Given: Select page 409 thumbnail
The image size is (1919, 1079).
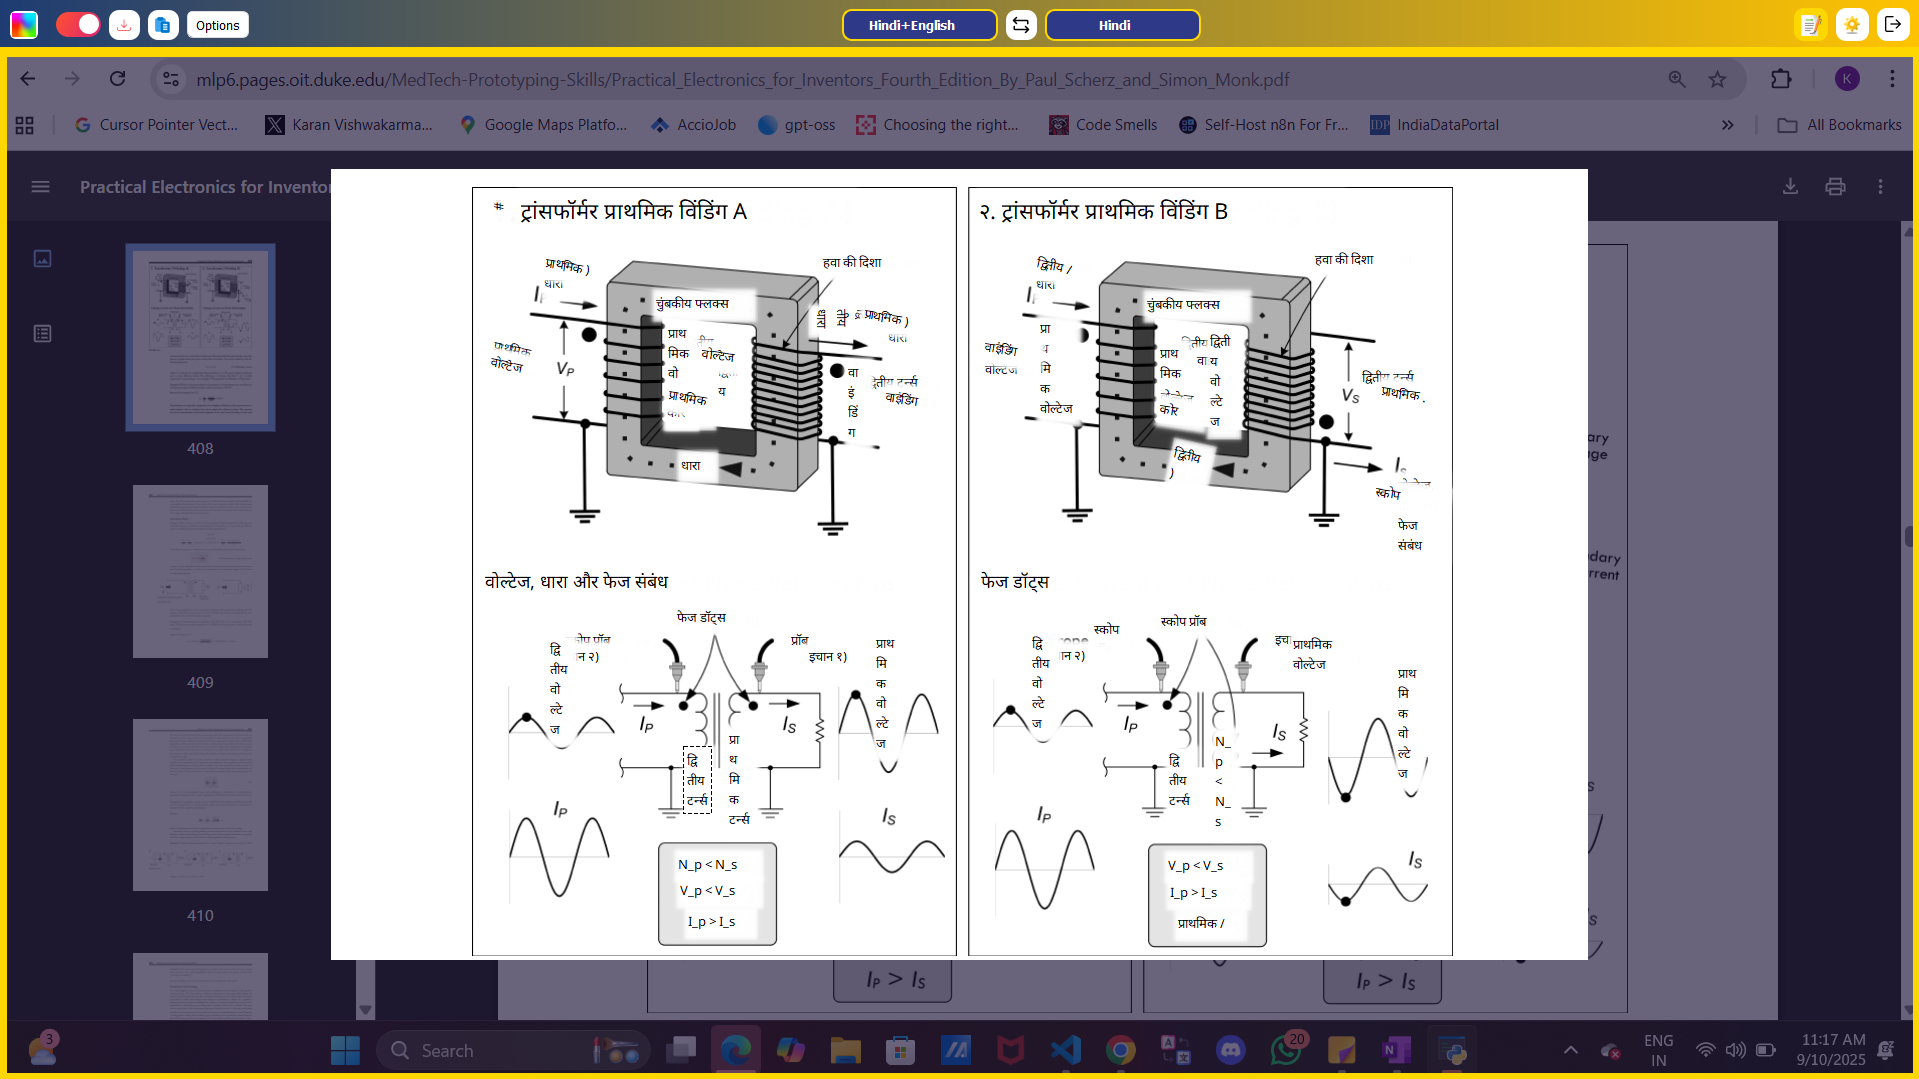Looking at the screenshot, I should 200,572.
